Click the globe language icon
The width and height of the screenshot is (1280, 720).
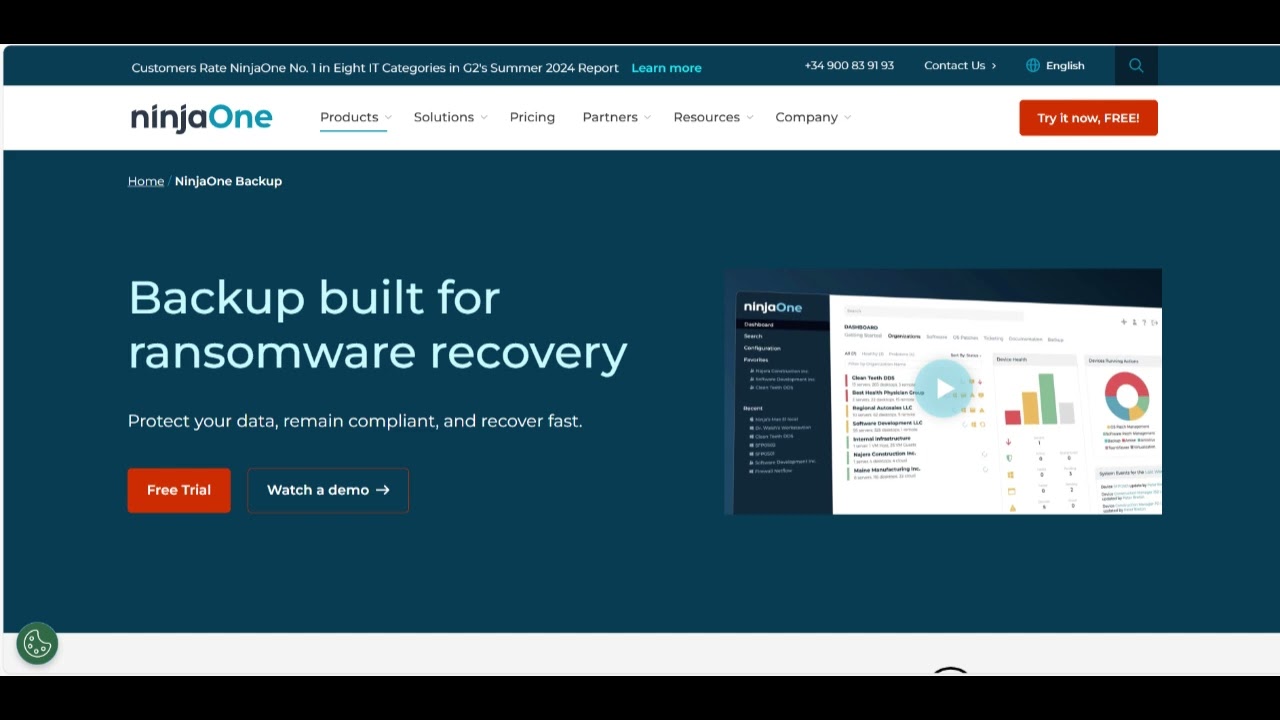click(1033, 66)
